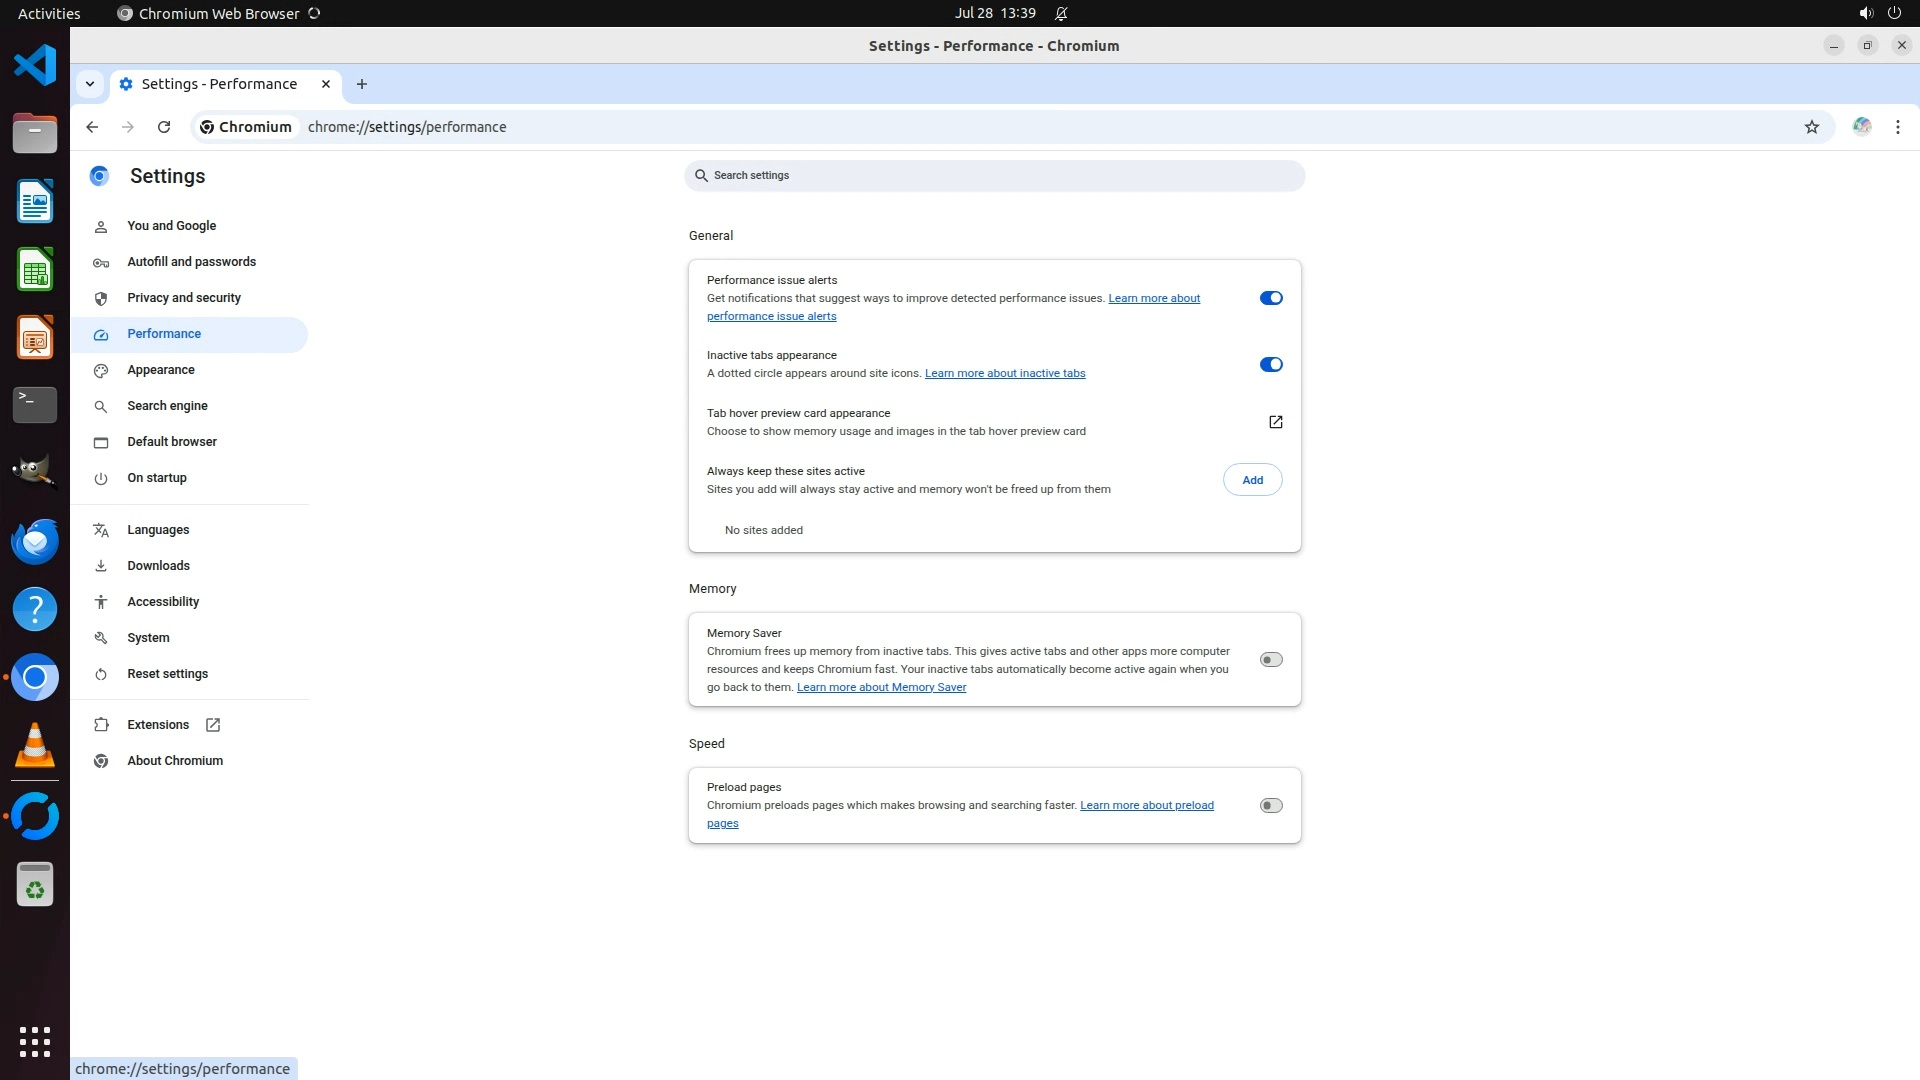Image resolution: width=1920 pixels, height=1080 pixels.
Task: Reload the current settings page
Action: click(164, 127)
